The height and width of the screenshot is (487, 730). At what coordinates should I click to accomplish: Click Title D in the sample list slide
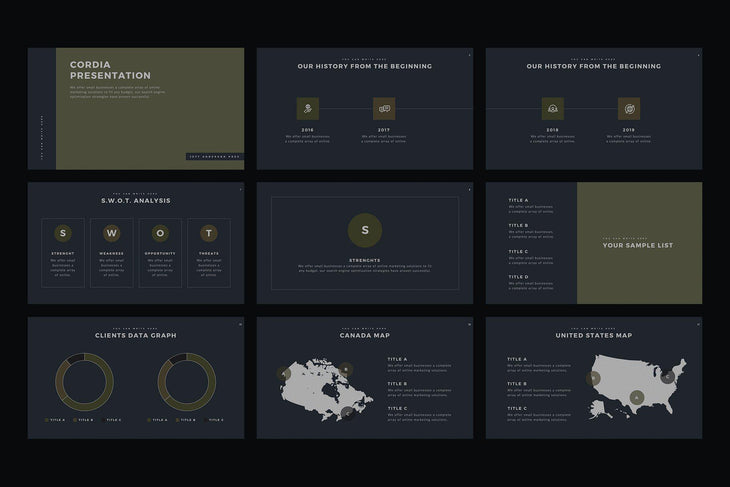519,277
